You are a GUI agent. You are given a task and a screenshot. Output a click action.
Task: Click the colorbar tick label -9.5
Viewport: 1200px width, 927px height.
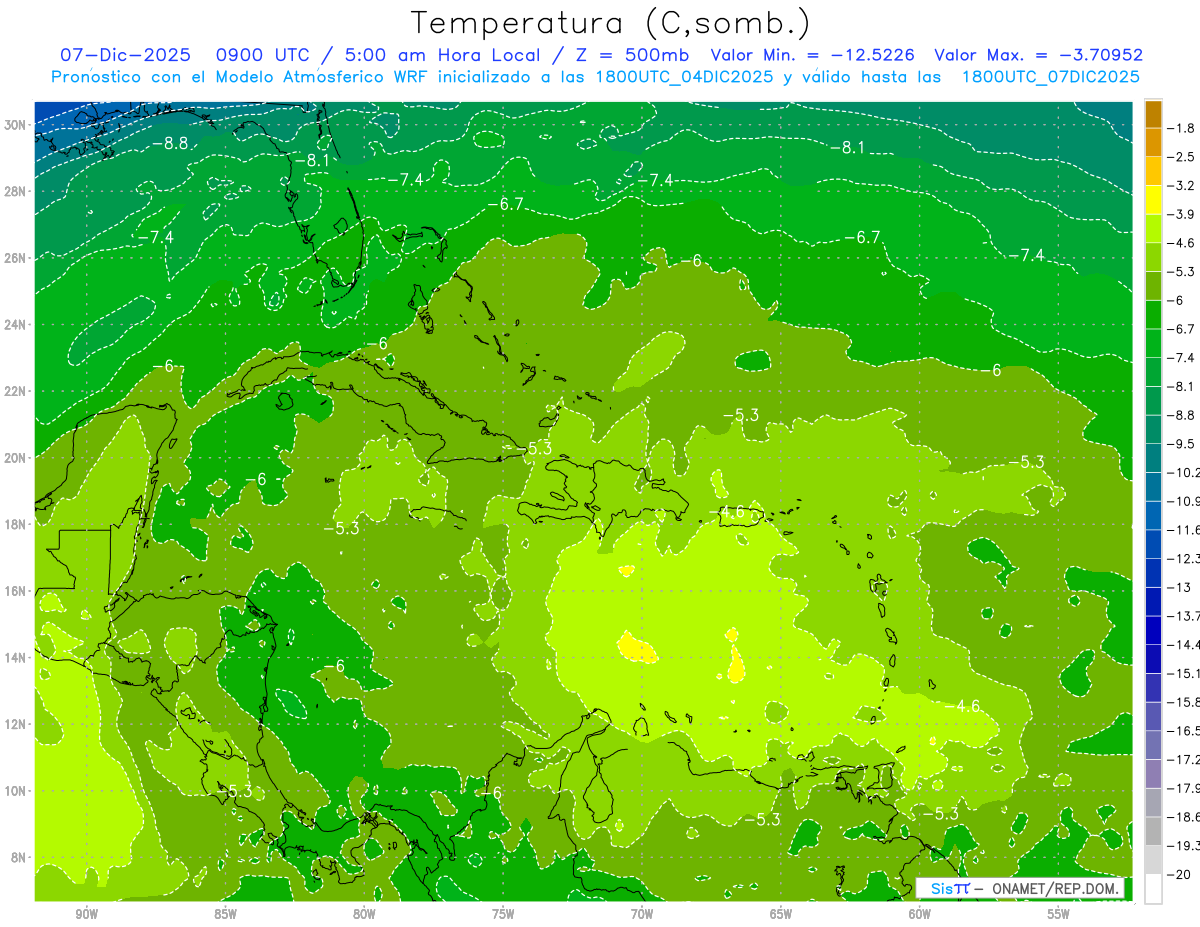click(x=1182, y=443)
